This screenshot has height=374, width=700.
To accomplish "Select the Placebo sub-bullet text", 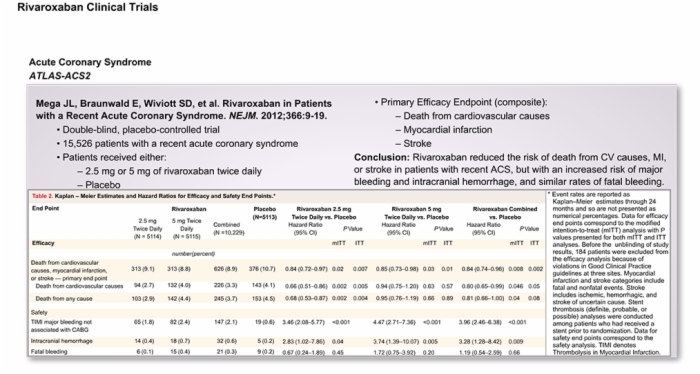I will click(x=99, y=185).
